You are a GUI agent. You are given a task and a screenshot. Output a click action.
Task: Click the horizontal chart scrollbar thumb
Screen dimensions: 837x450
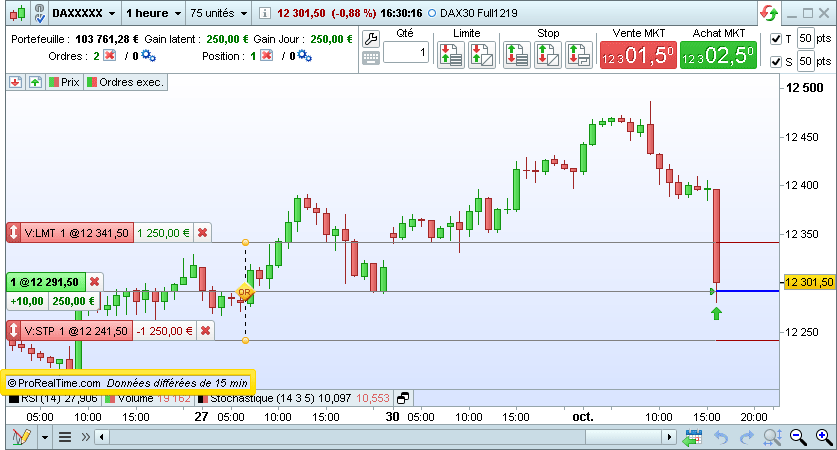pos(624,438)
